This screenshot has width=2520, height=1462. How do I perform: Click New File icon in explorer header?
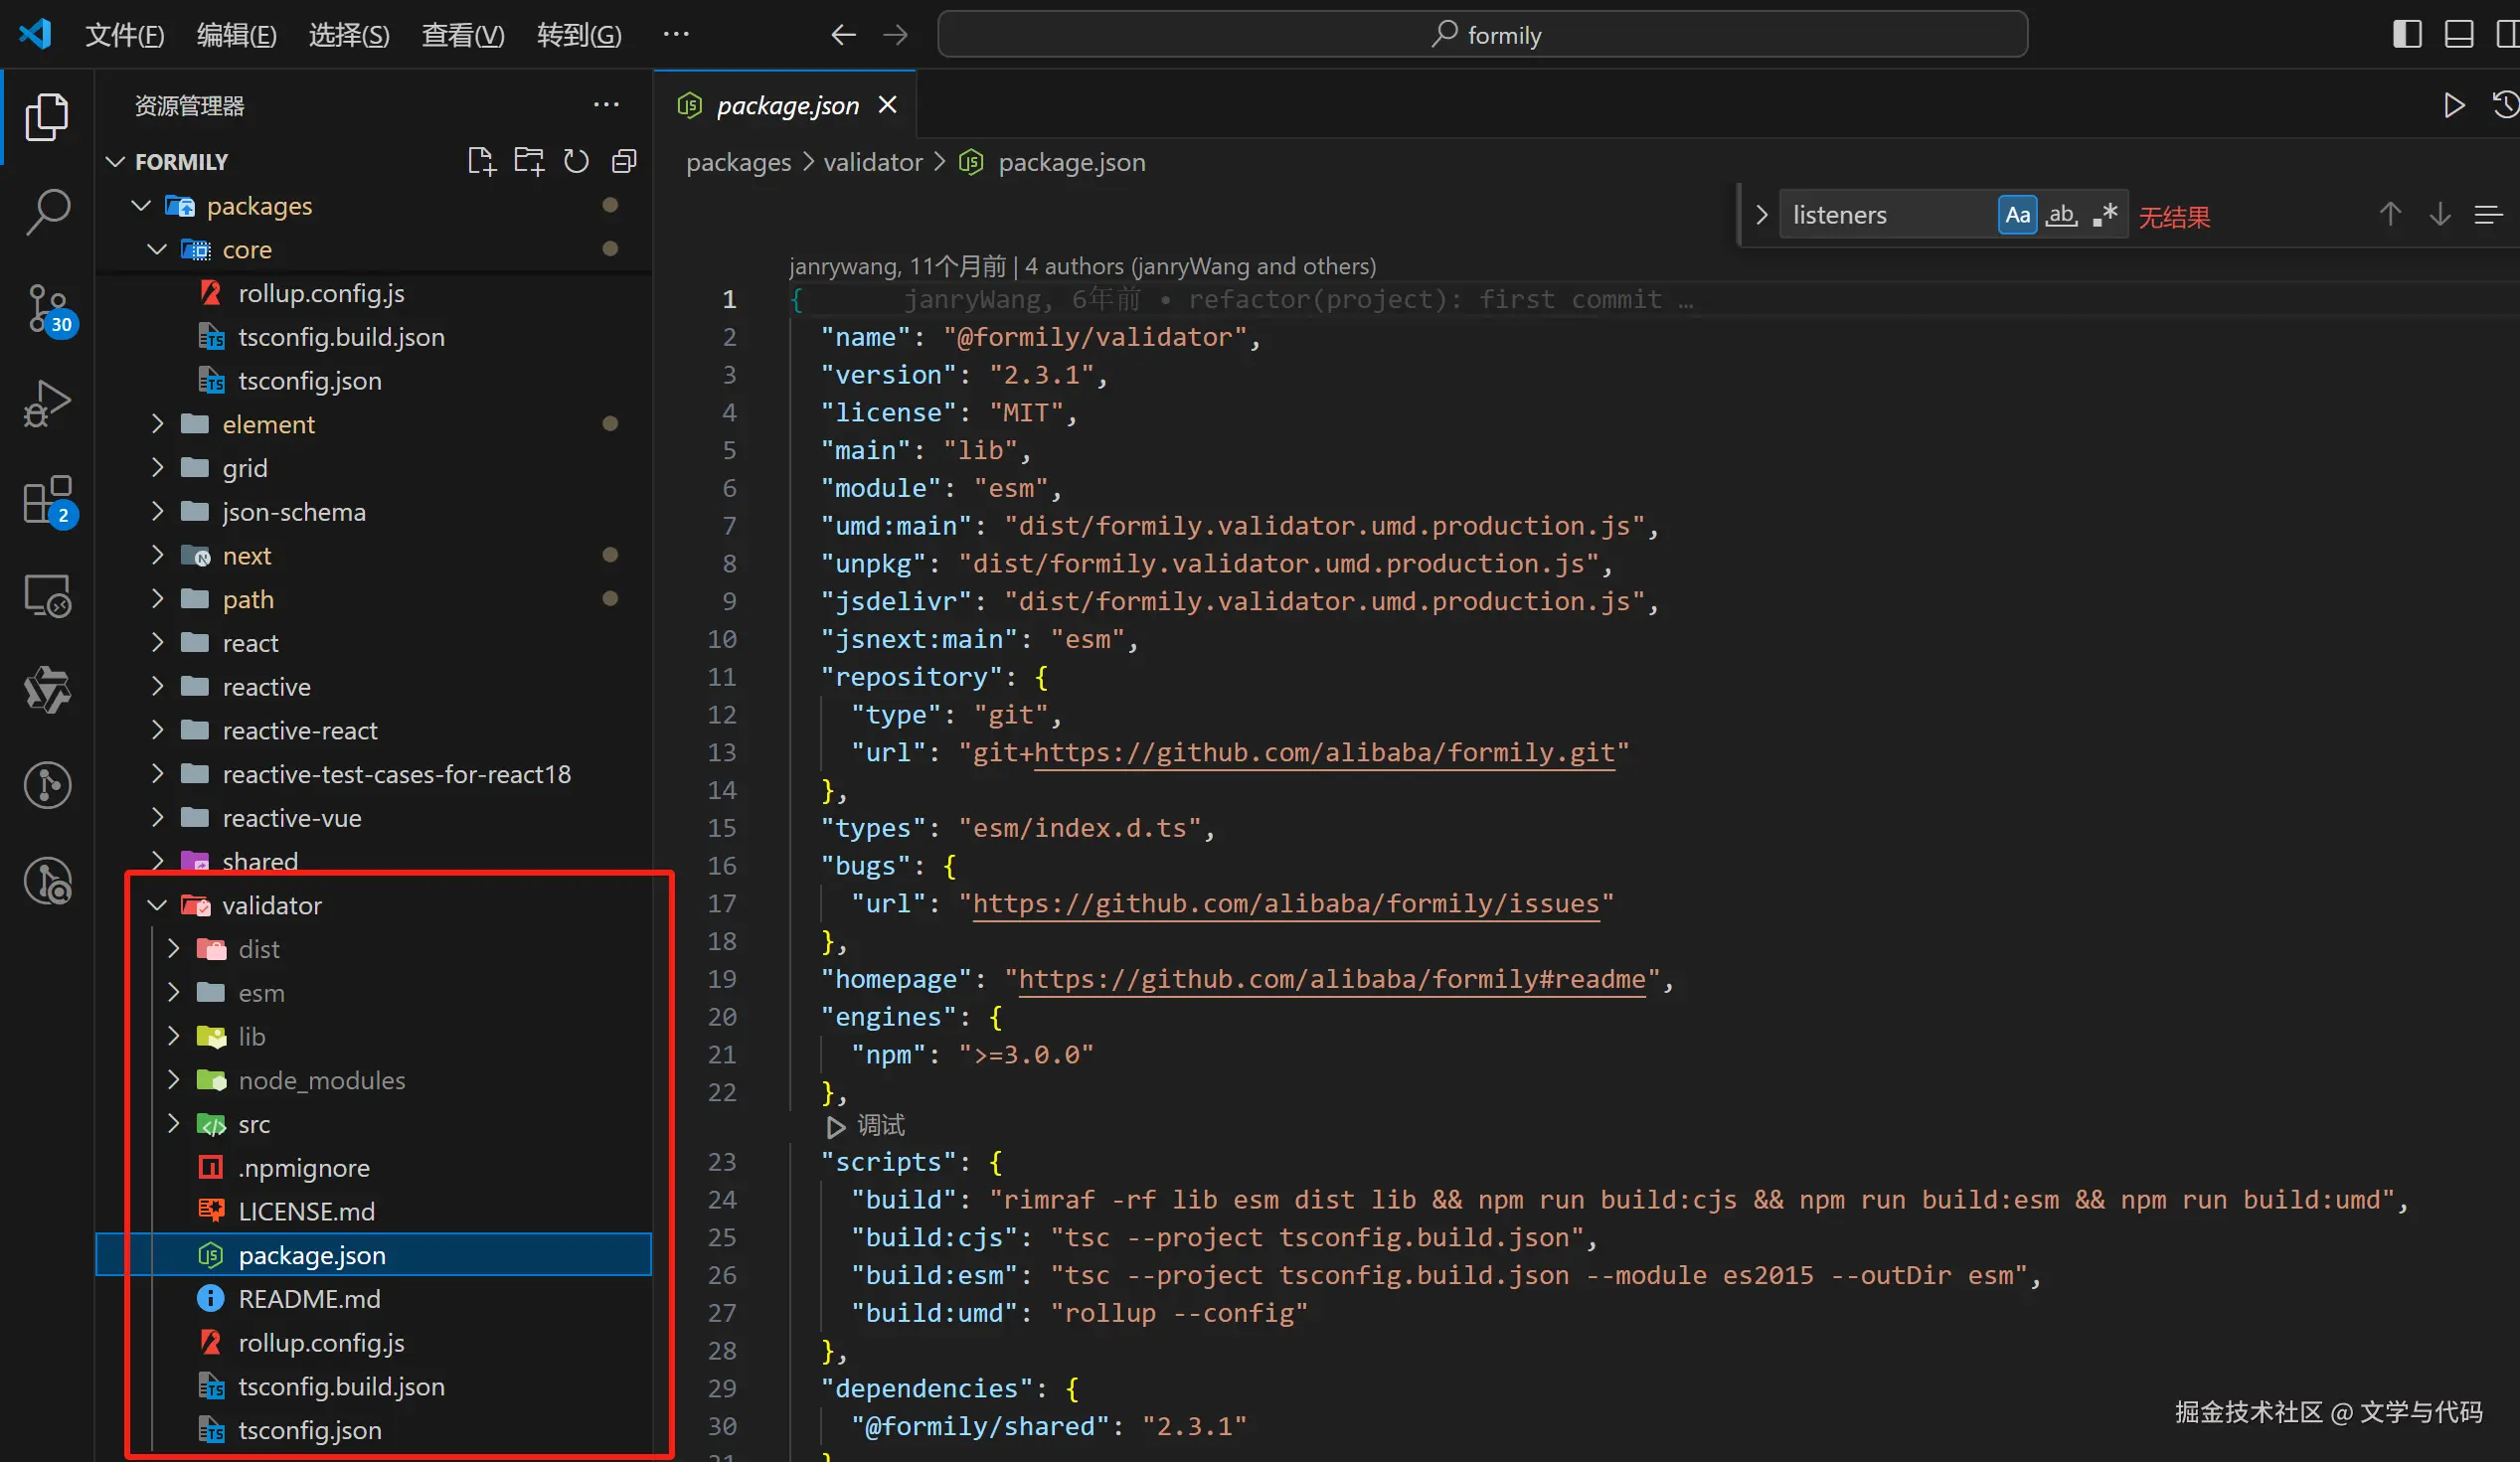pyautogui.click(x=481, y=161)
